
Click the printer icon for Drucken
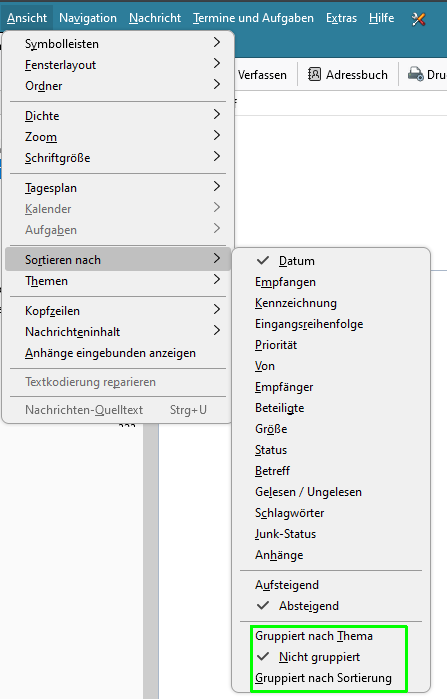point(415,74)
